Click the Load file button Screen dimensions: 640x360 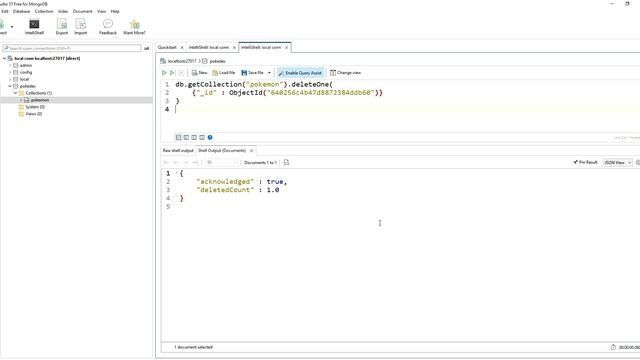coord(224,73)
